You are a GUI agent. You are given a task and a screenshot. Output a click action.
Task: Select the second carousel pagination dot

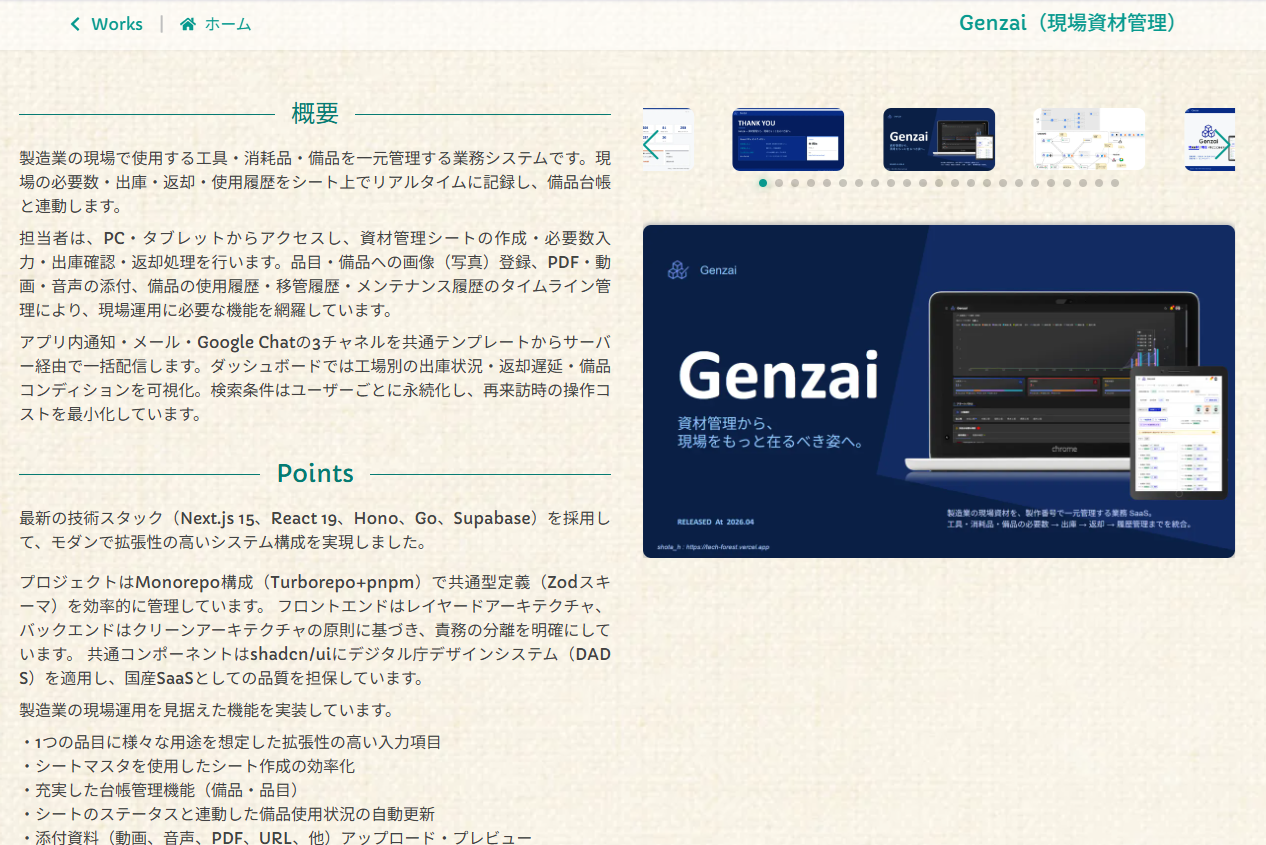779,183
